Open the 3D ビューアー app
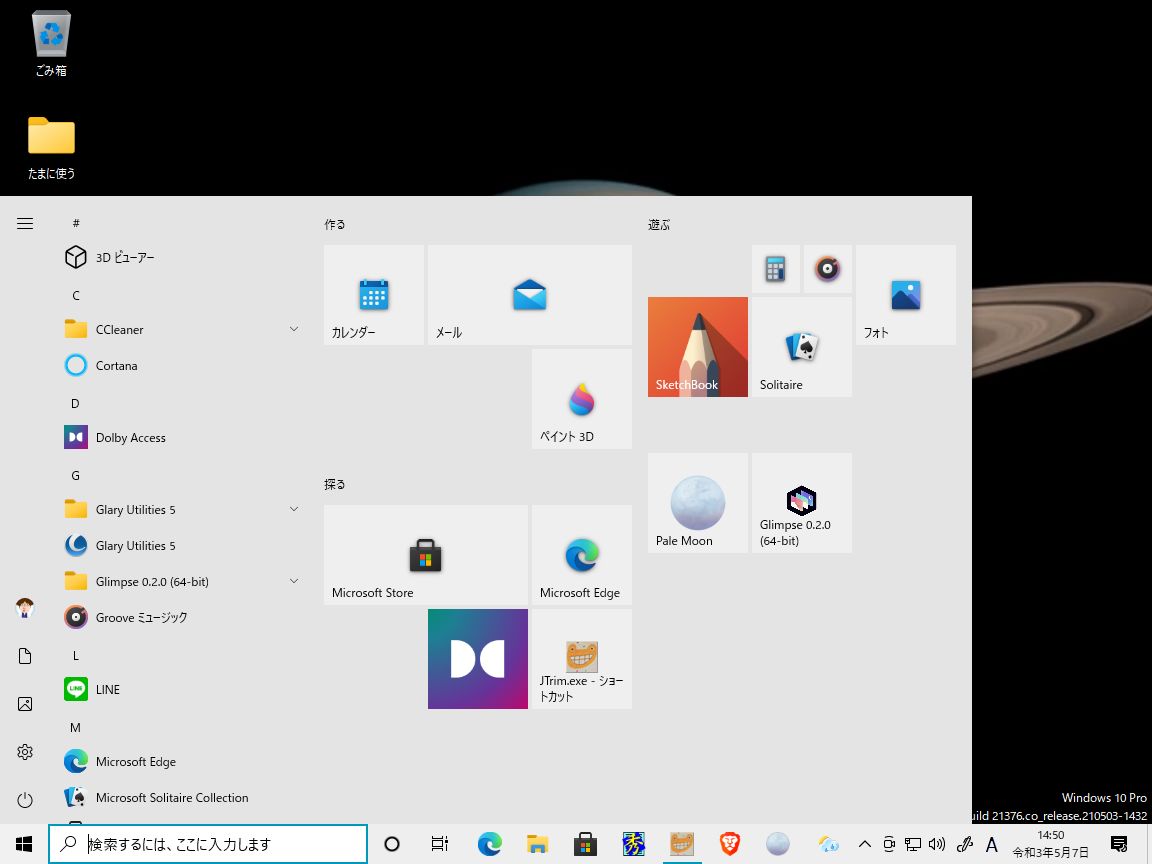This screenshot has width=1152, height=864. 183,257
